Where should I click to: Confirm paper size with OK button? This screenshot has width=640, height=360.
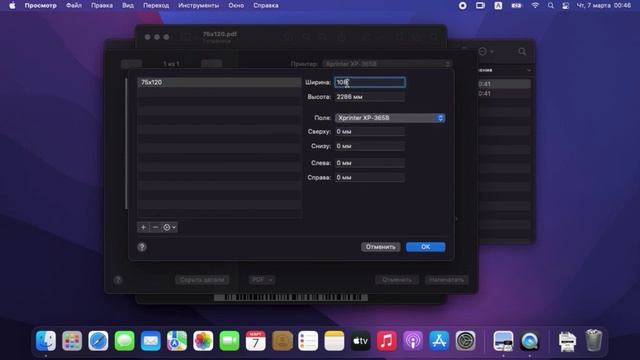pos(426,247)
